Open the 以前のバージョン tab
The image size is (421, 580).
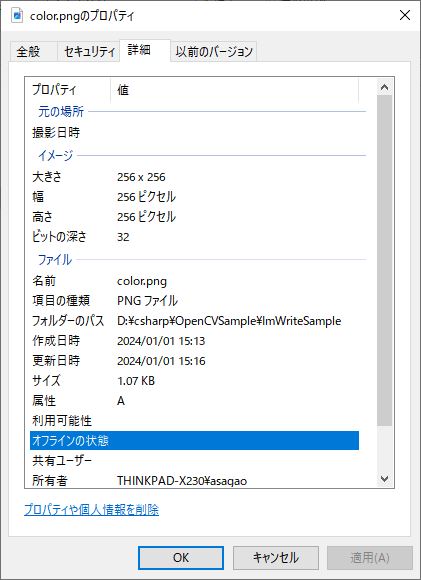pos(214,51)
